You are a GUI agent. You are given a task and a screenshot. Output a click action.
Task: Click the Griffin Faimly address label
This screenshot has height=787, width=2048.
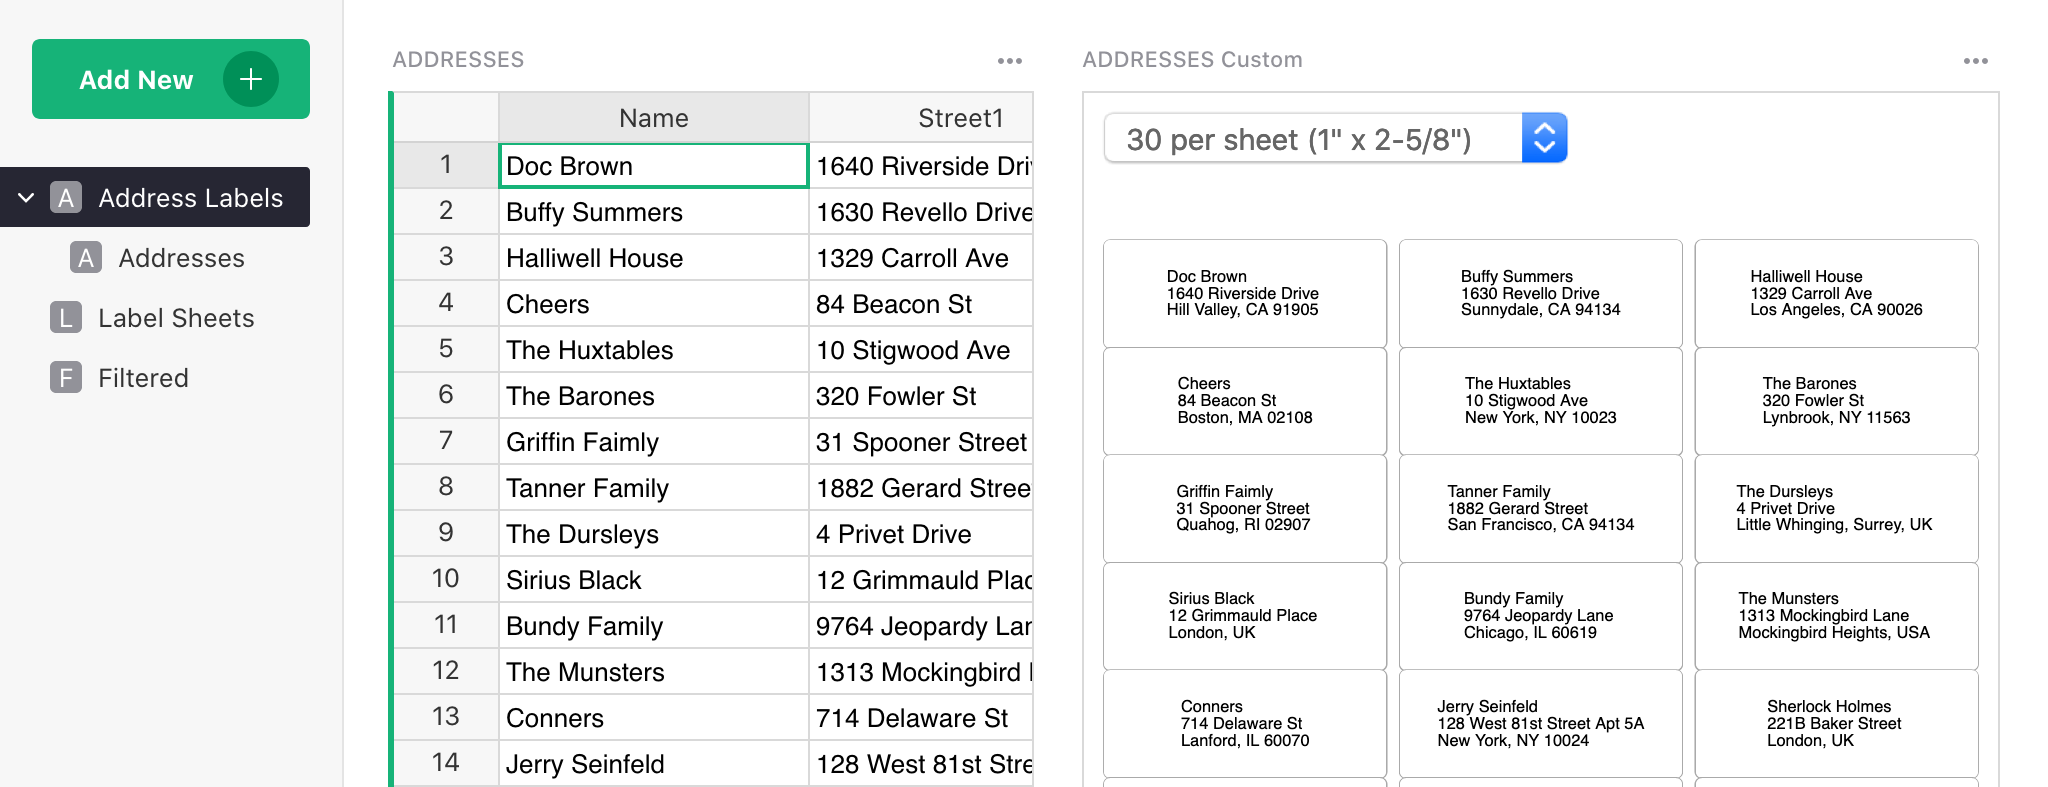coord(1245,508)
